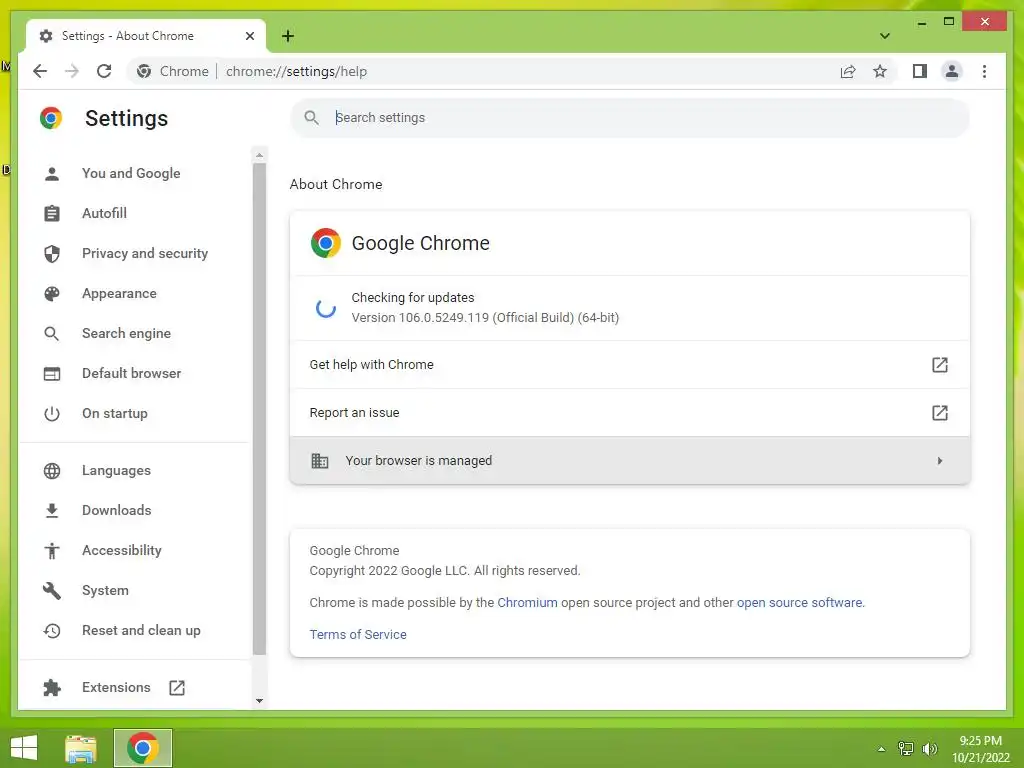
Task: Click the Extensions external link icon
Action: (177, 688)
